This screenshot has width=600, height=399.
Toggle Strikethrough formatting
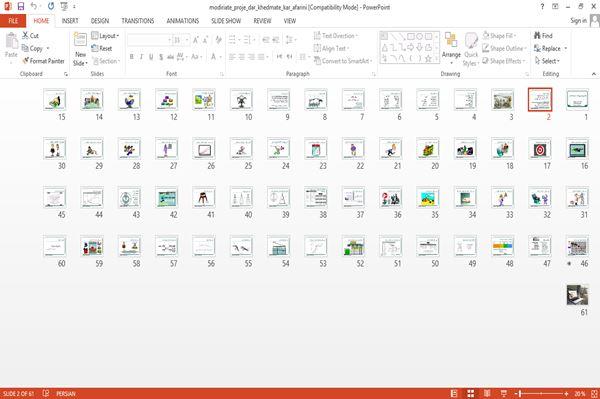click(x=170, y=57)
